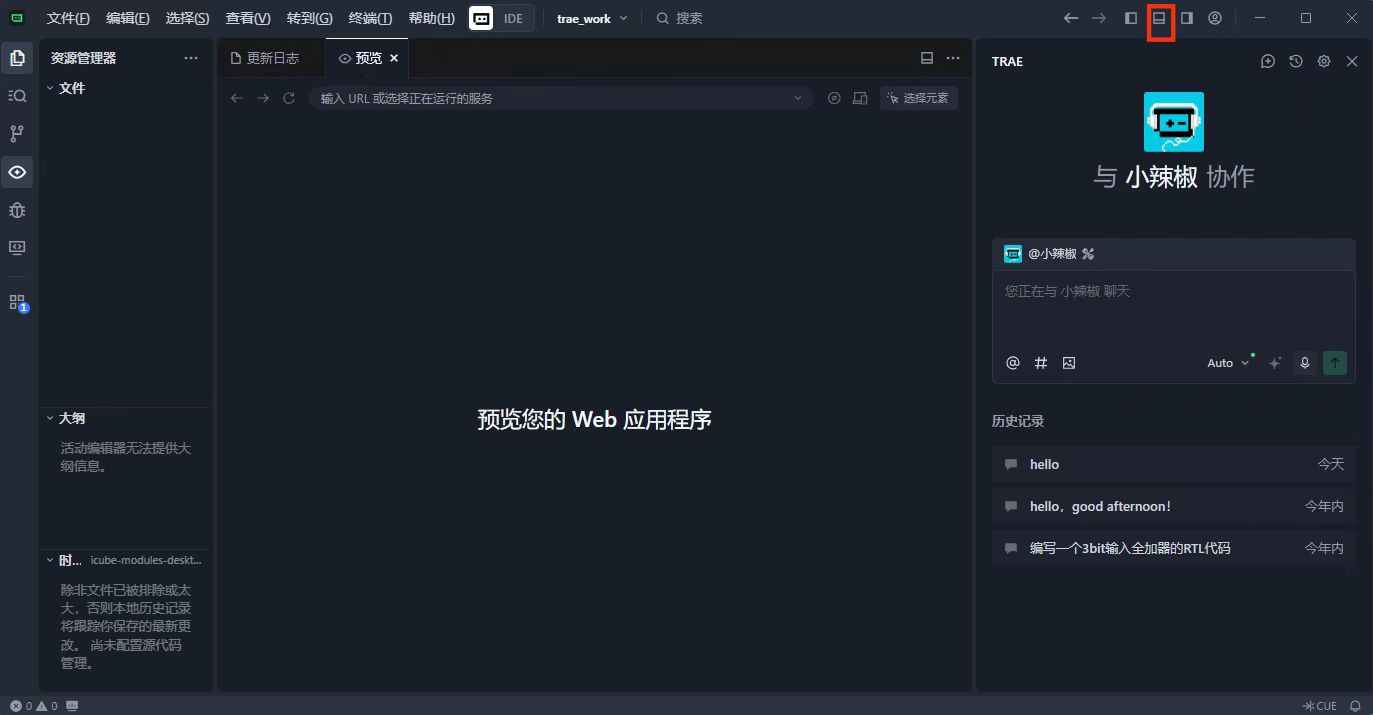Open the ports icon in status bar
Screen dimensions: 1373x715
click(x=72, y=706)
